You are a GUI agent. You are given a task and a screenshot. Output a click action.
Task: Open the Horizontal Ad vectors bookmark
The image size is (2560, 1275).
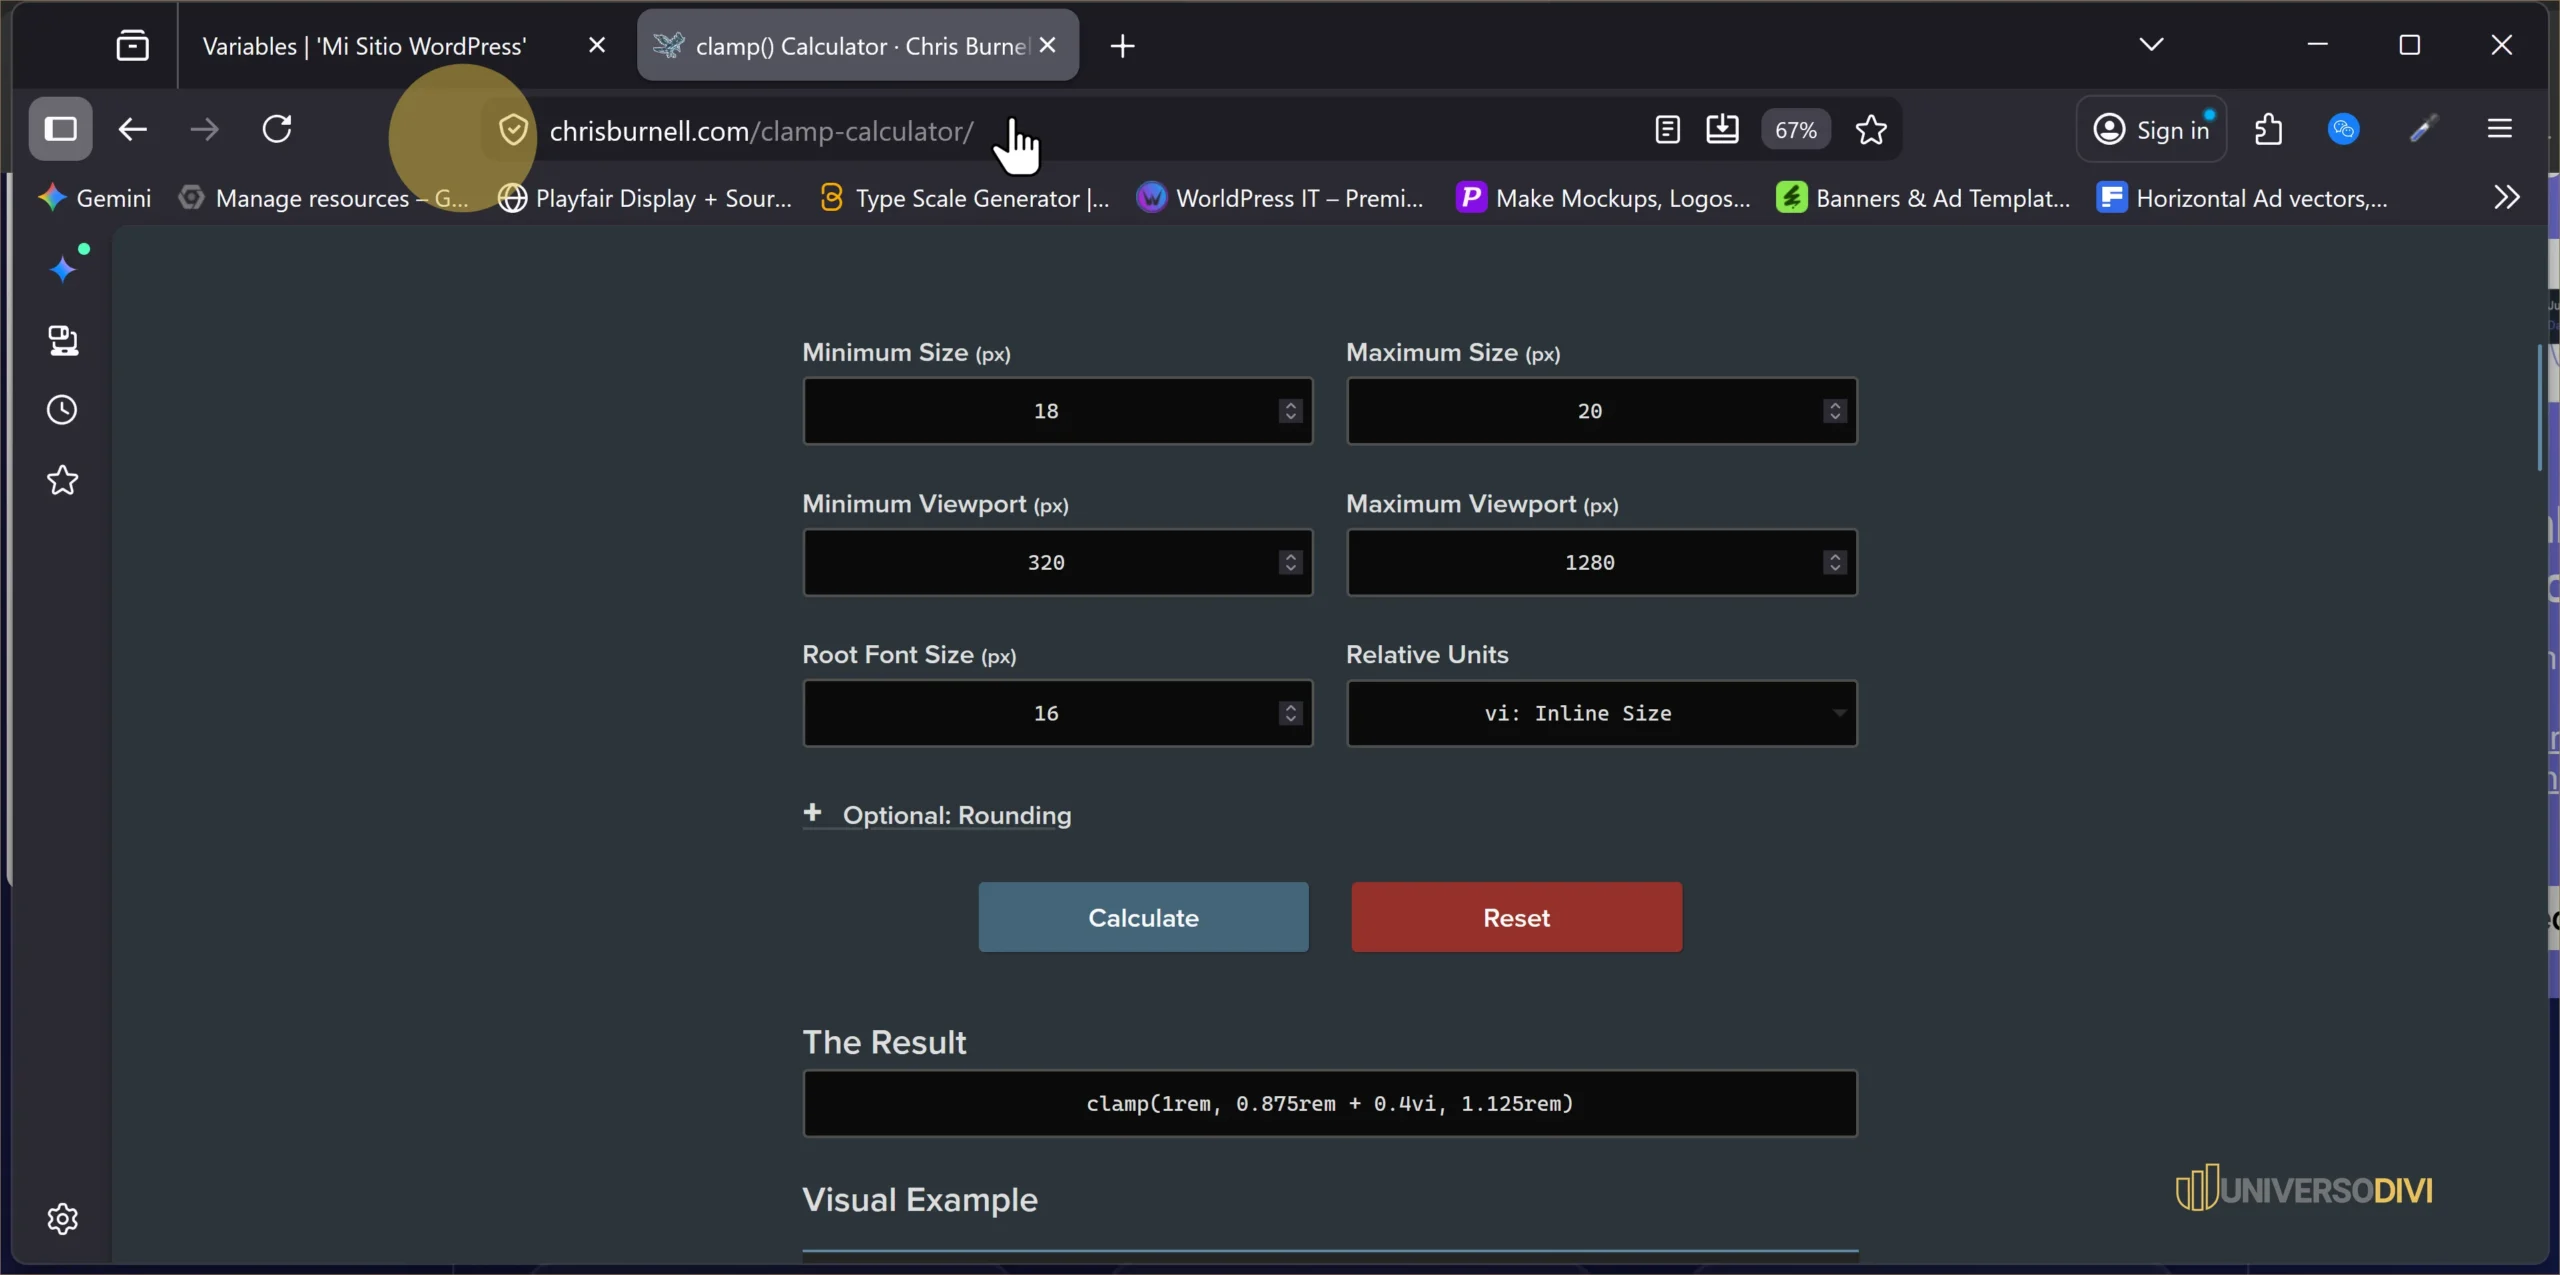coord(2243,198)
